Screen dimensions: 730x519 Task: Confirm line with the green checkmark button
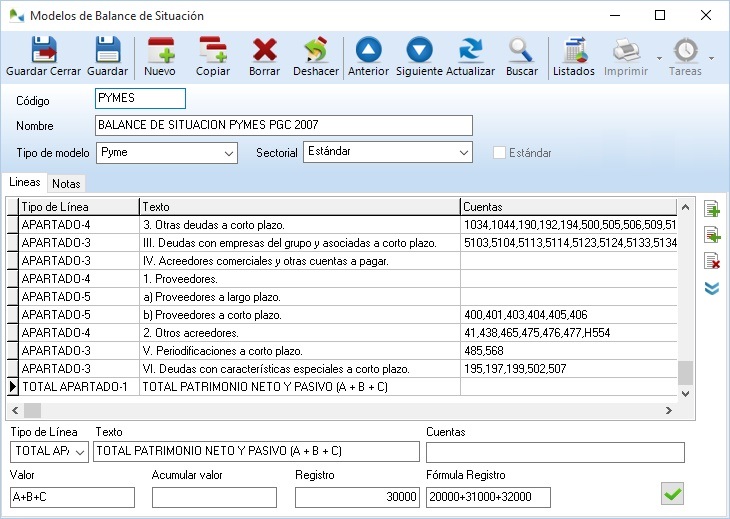pos(673,493)
